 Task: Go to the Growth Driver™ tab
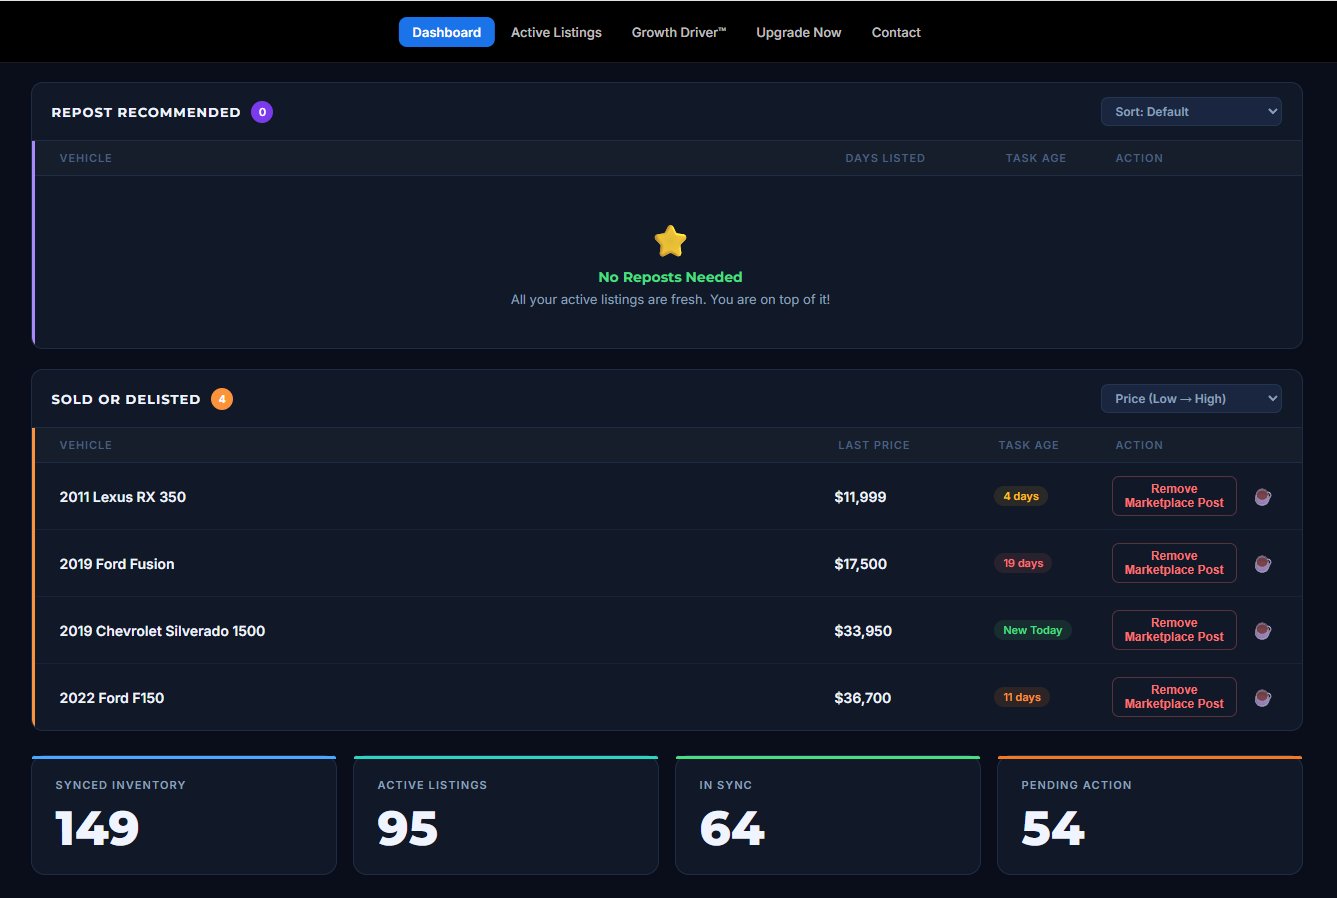click(679, 32)
